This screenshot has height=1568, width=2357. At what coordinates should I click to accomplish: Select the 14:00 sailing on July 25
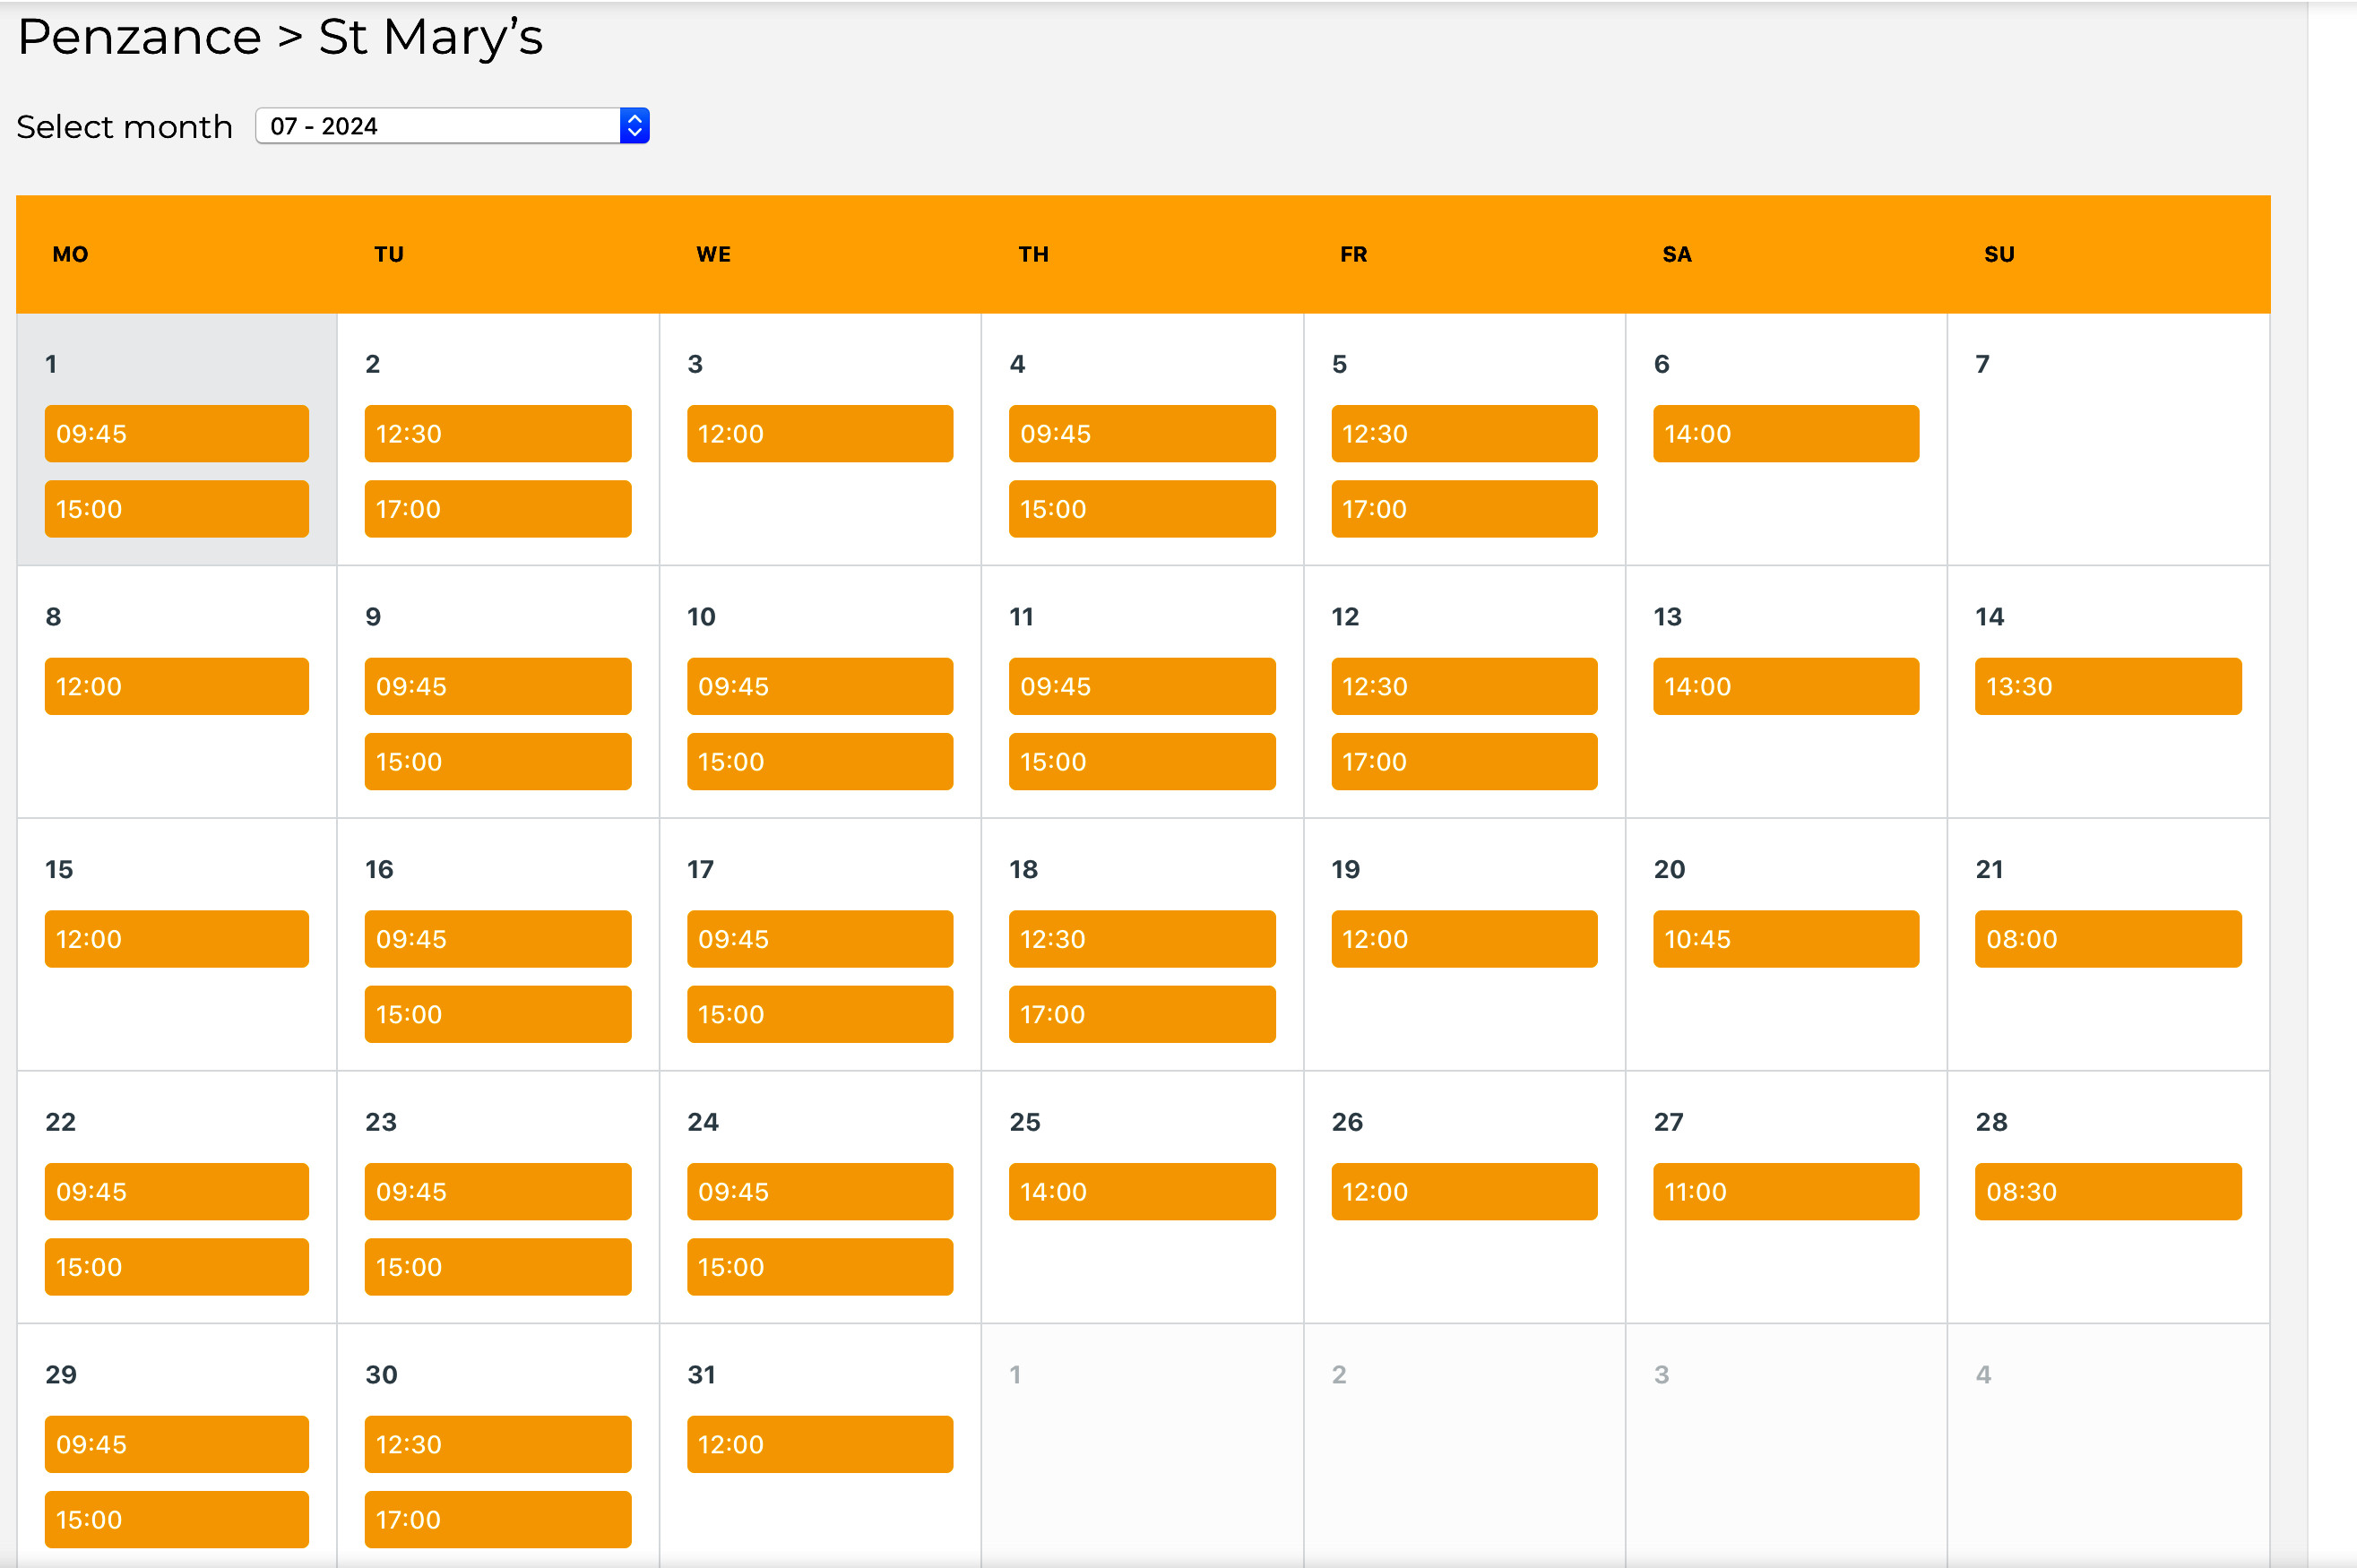pos(1141,1191)
